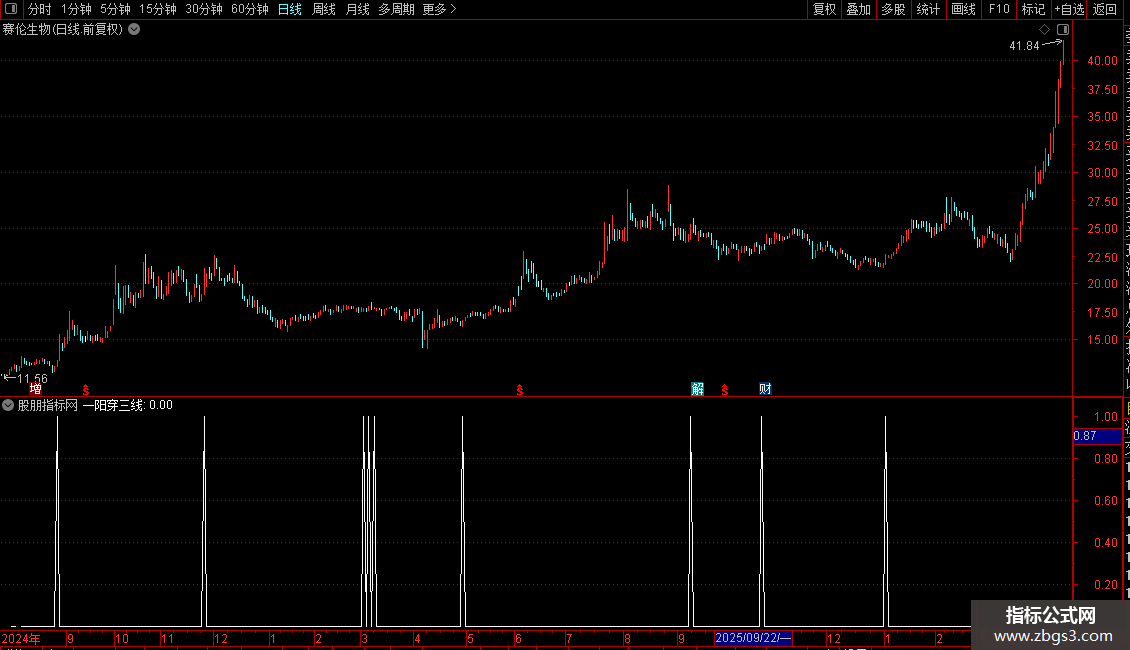Open dropdown beside 赛伦生物(日线.前复权) title
This screenshot has height=650, width=1130.
pos(134,30)
